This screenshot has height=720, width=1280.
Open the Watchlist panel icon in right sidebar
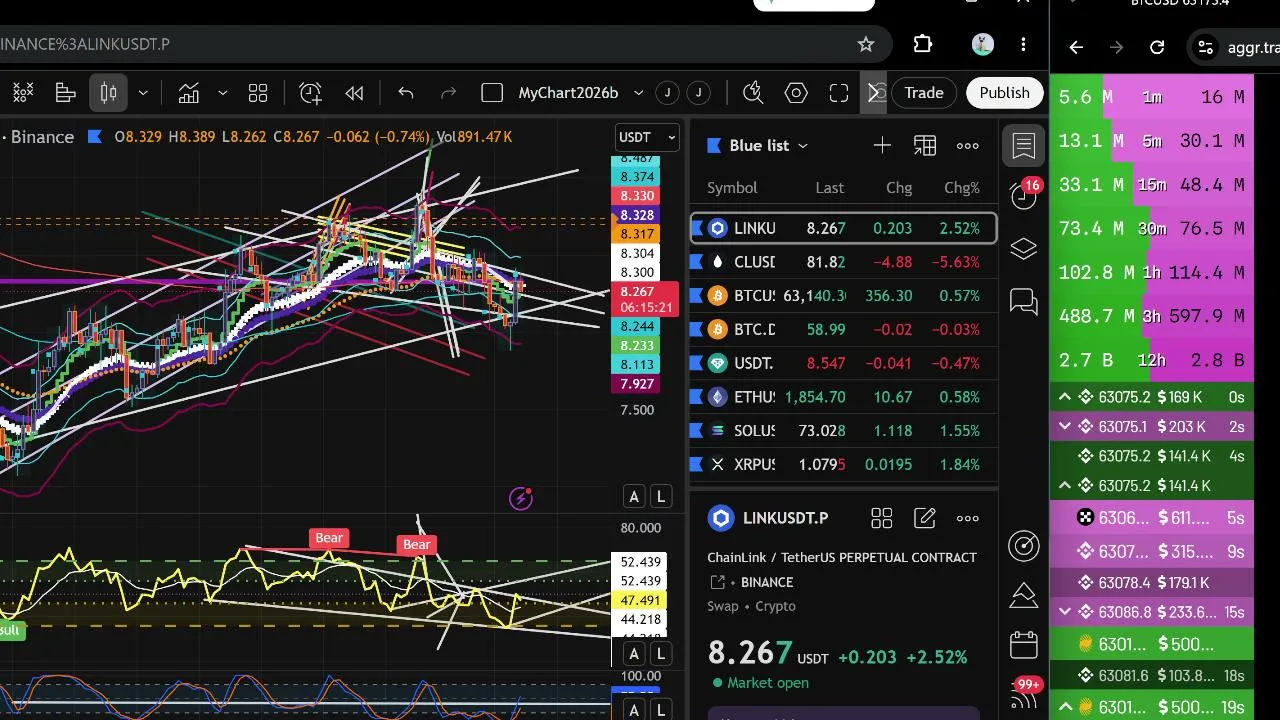tap(1024, 146)
